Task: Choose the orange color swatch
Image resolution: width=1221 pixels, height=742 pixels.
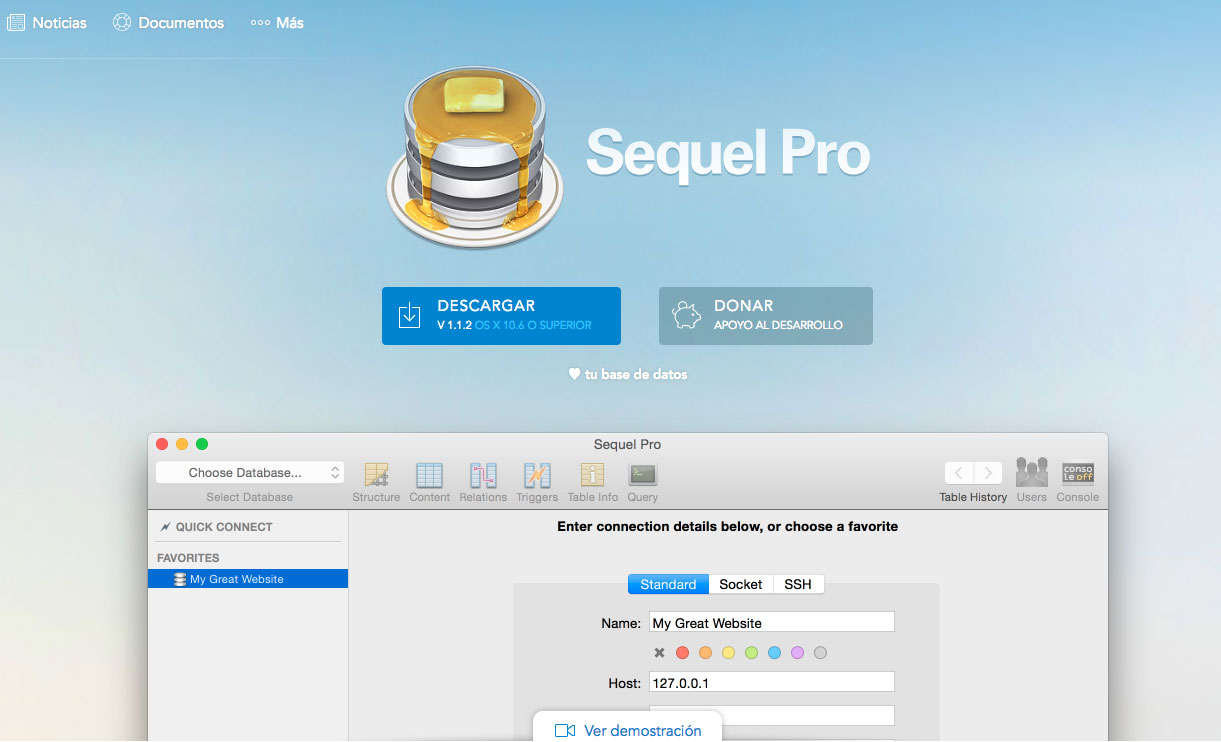Action: coord(705,653)
